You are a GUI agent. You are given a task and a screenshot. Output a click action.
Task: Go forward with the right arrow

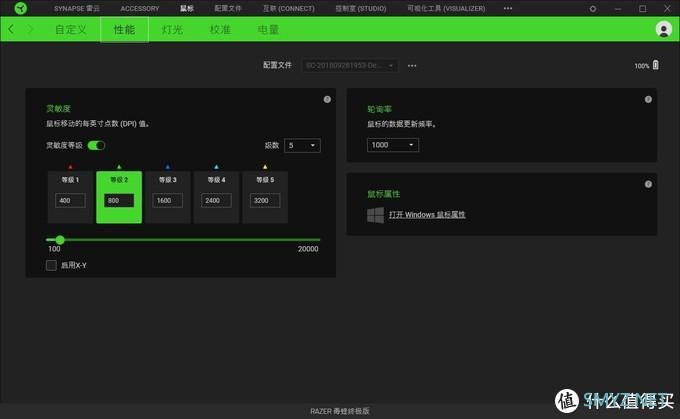[30, 29]
